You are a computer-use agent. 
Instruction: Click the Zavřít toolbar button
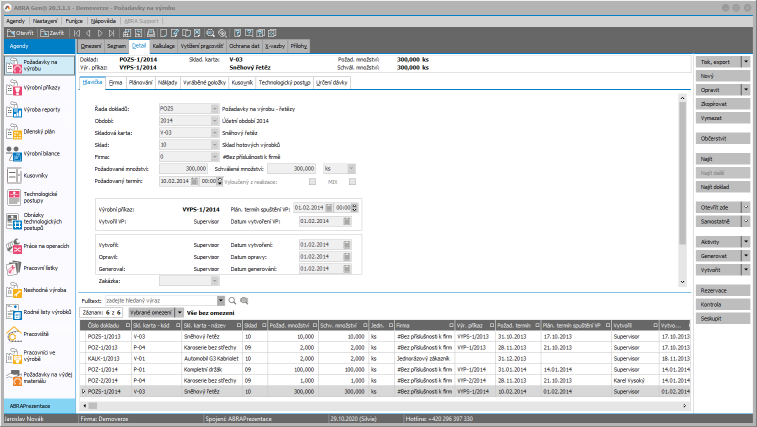(52, 33)
